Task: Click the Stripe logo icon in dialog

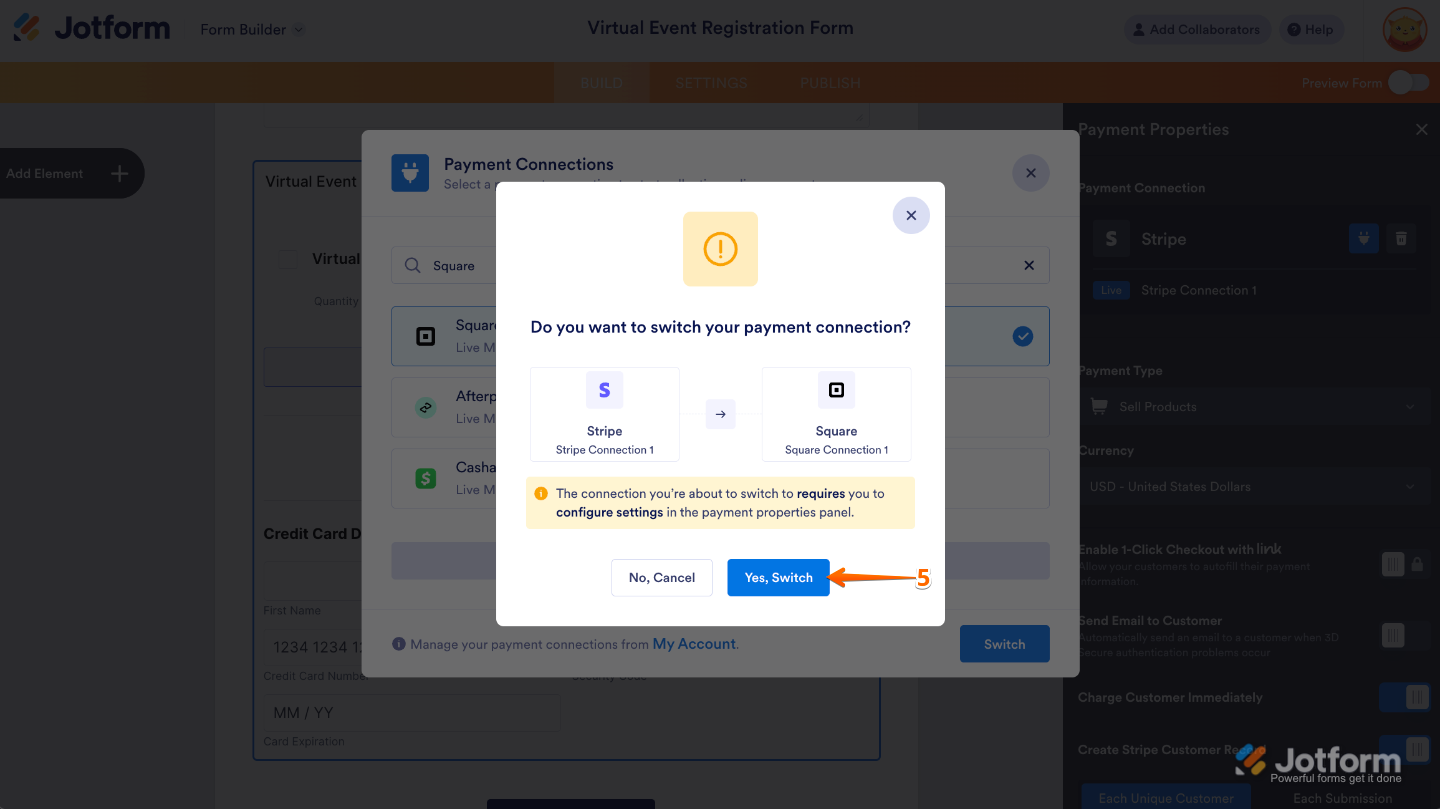Action: (x=604, y=390)
